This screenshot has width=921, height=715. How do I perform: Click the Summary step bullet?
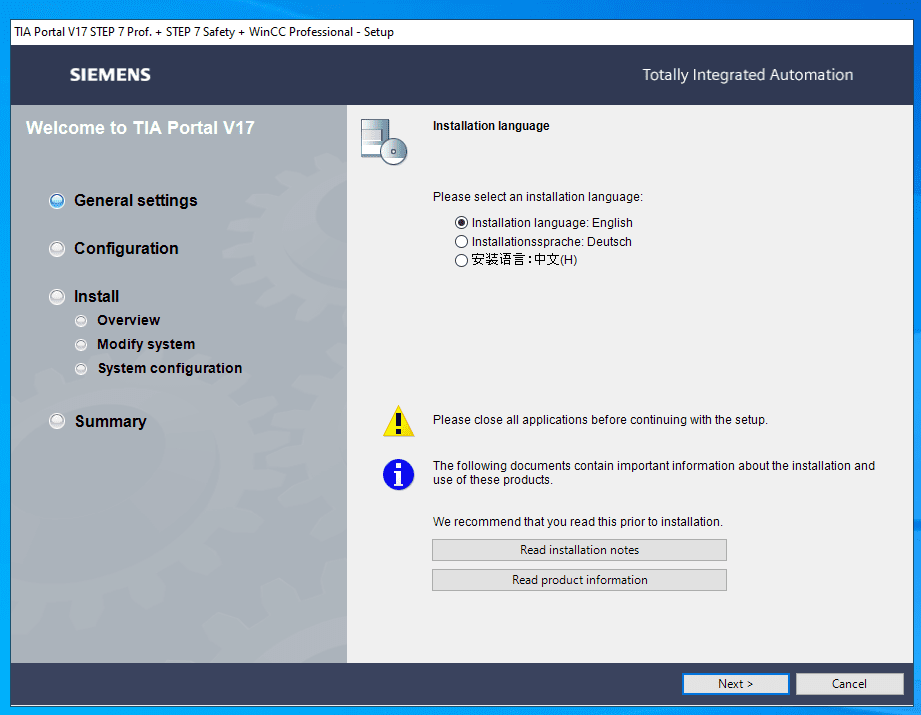pyautogui.click(x=57, y=421)
